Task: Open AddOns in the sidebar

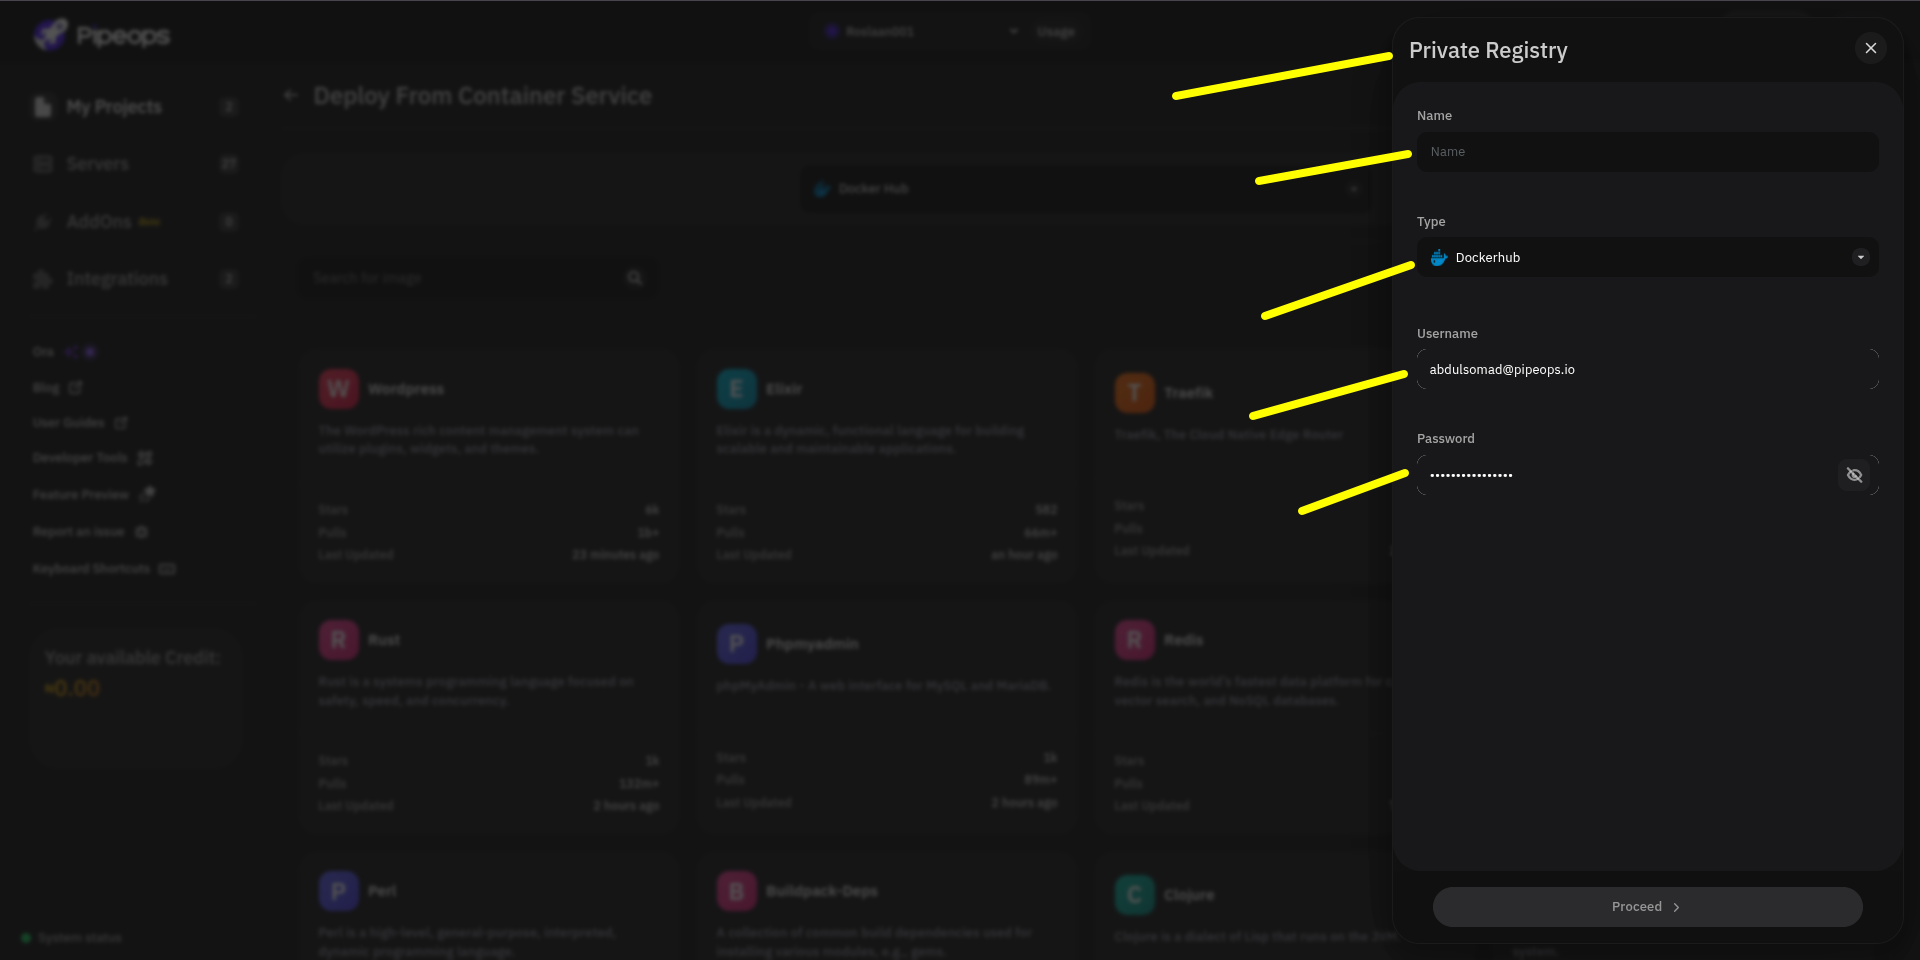Action: 135,221
